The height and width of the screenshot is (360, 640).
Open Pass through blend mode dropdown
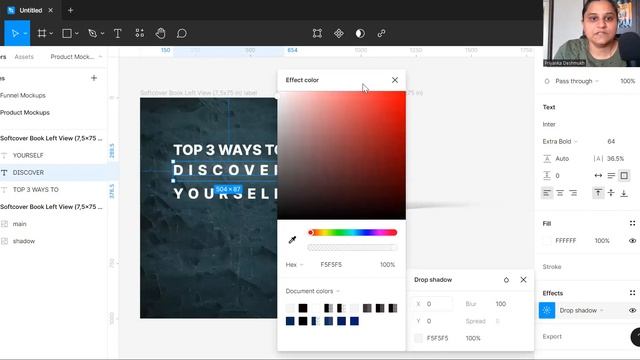[577, 81]
